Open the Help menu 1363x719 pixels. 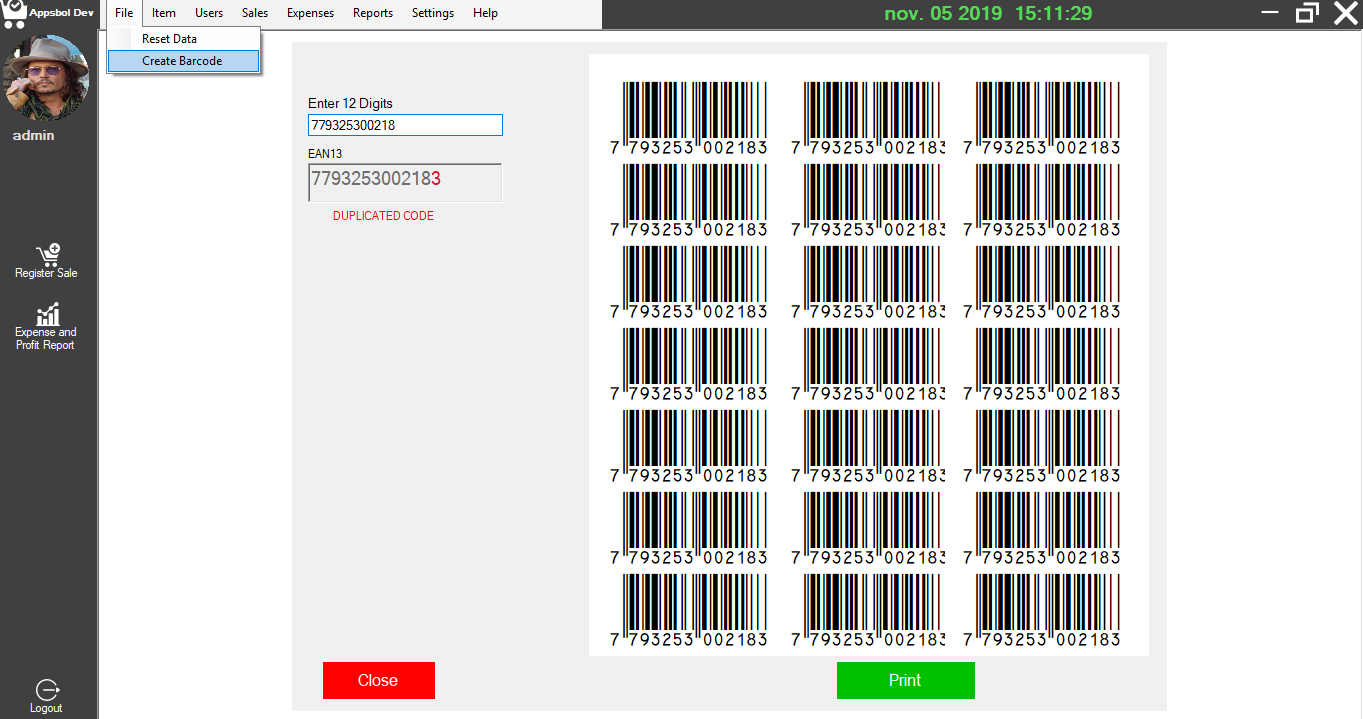(485, 13)
